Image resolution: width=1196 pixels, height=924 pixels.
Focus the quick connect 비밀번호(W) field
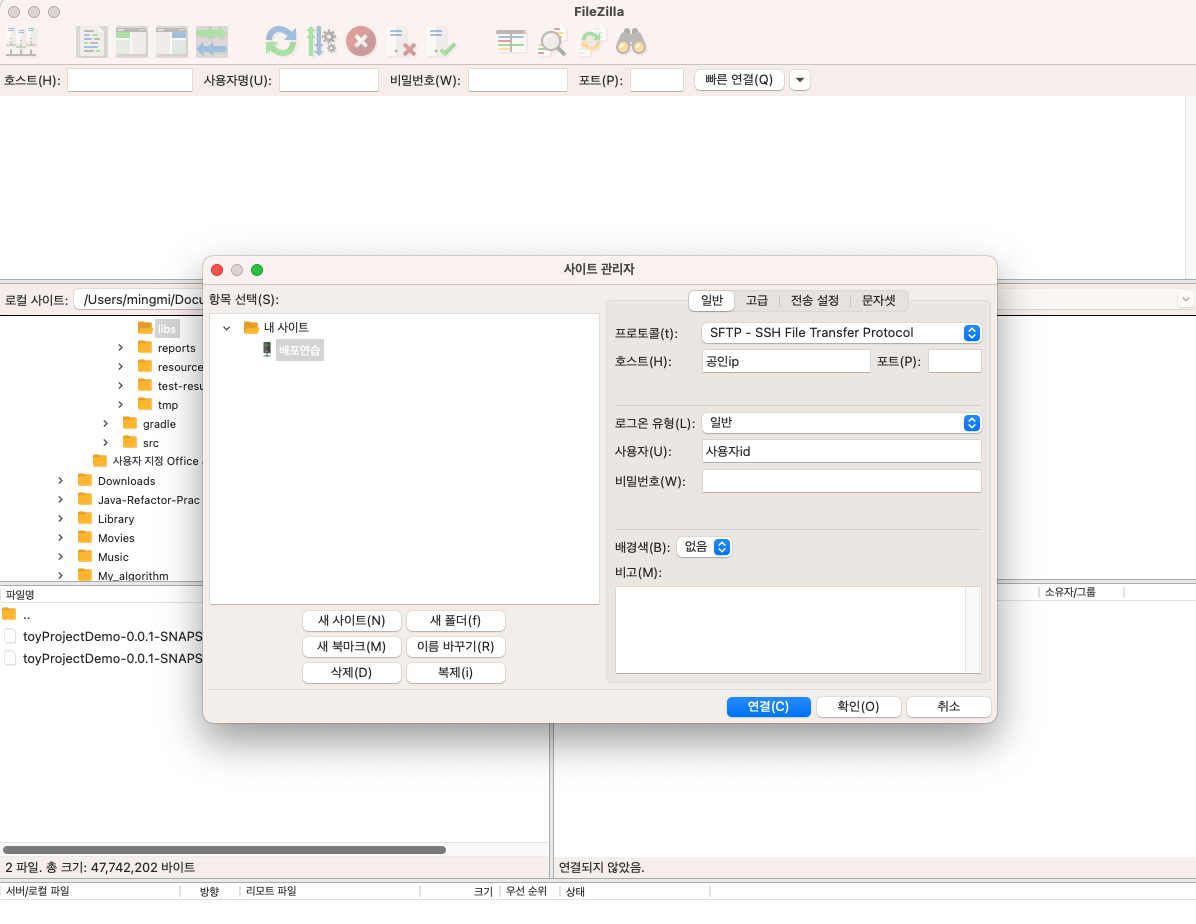coord(518,80)
